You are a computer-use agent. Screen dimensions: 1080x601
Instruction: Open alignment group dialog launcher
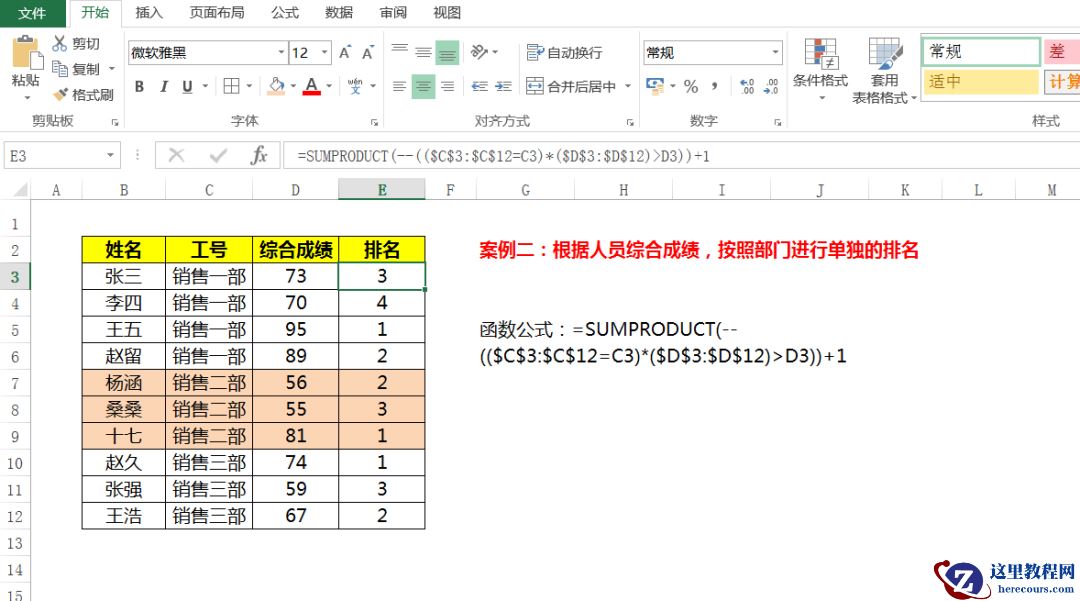click(x=630, y=123)
